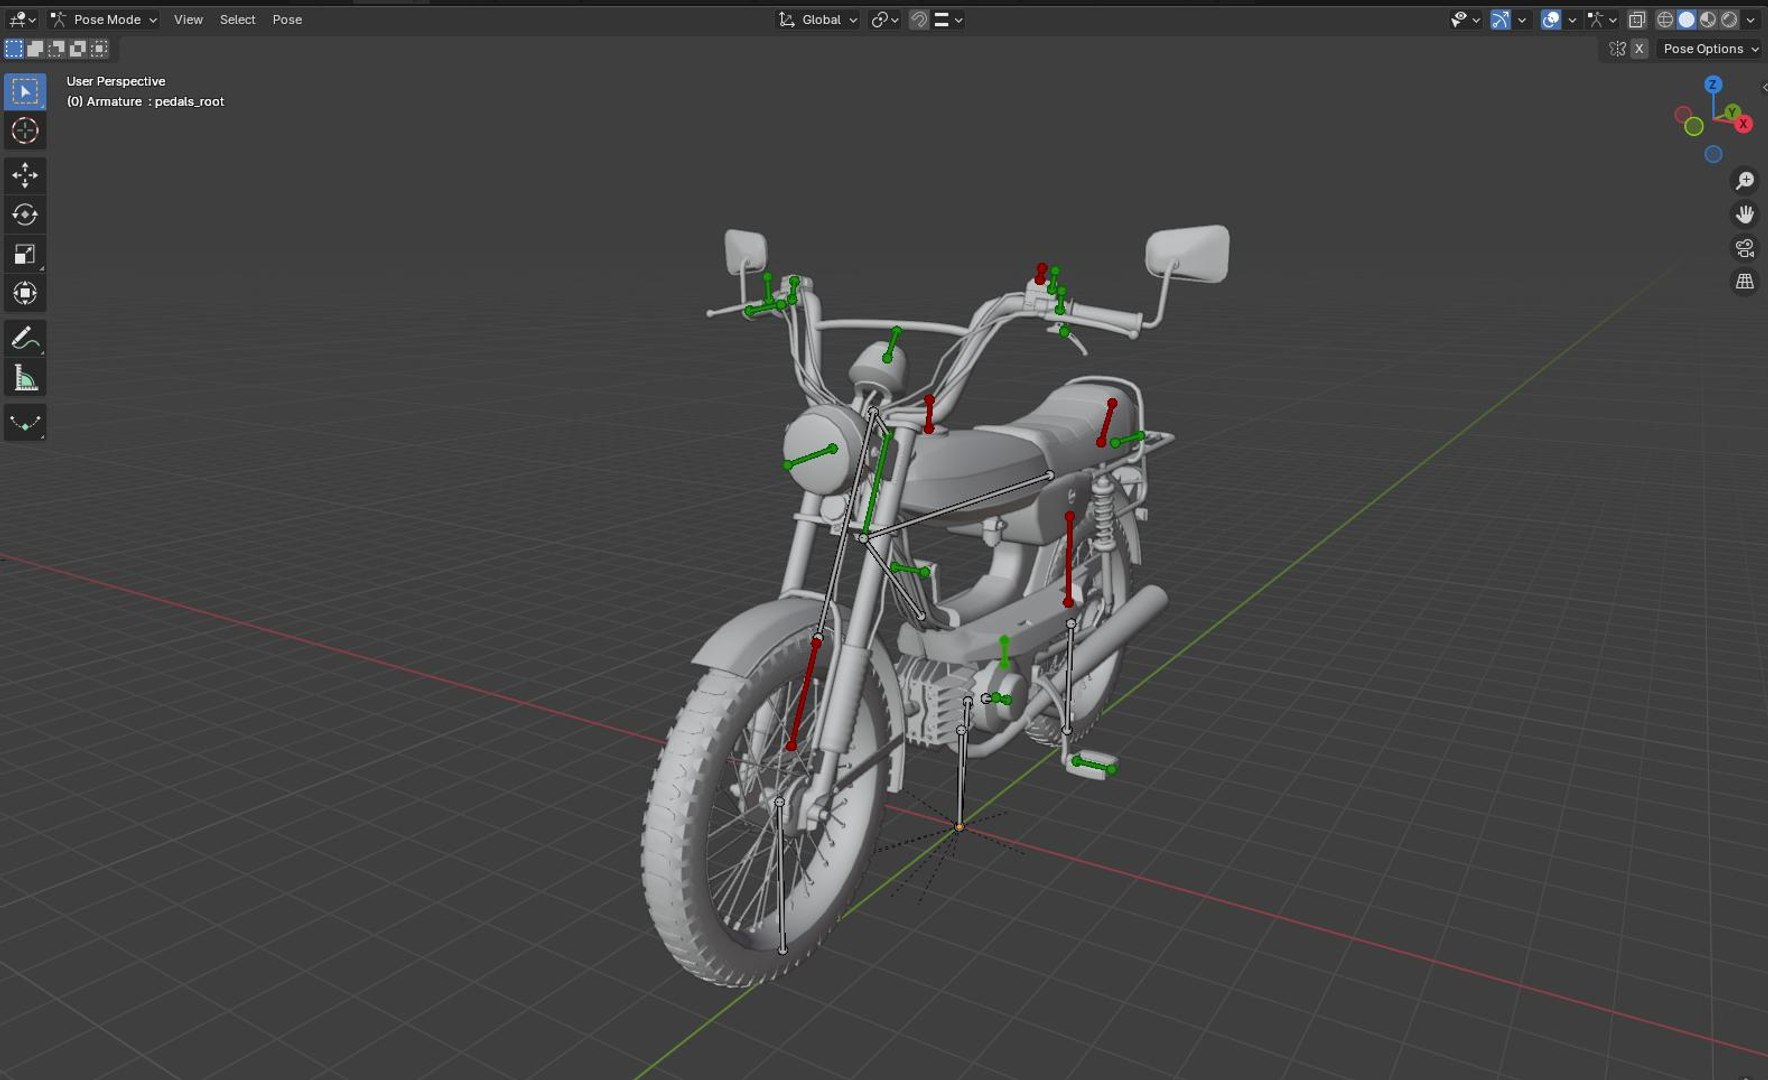Screen dimensions: 1768x1080
Task: Open object visibility and selectability dropdown
Action: point(1465,20)
